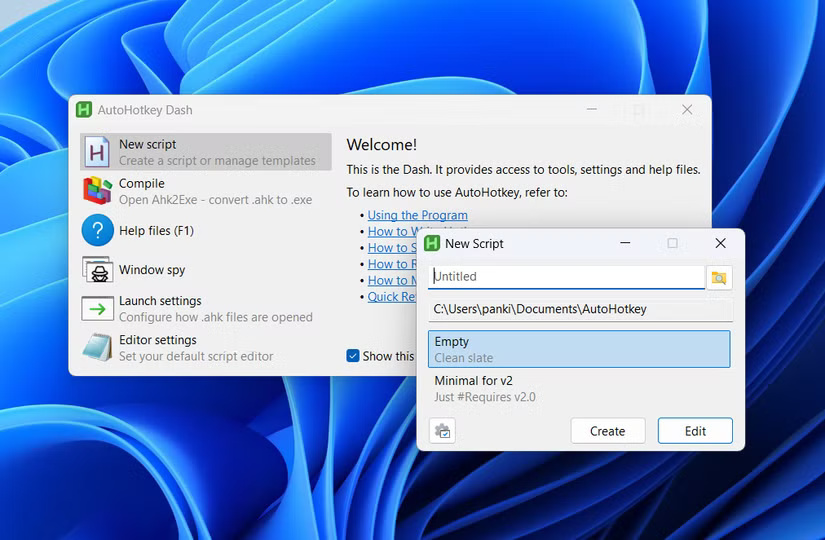Minimize the New Script dialog
Screen dimensions: 825x540
point(625,243)
